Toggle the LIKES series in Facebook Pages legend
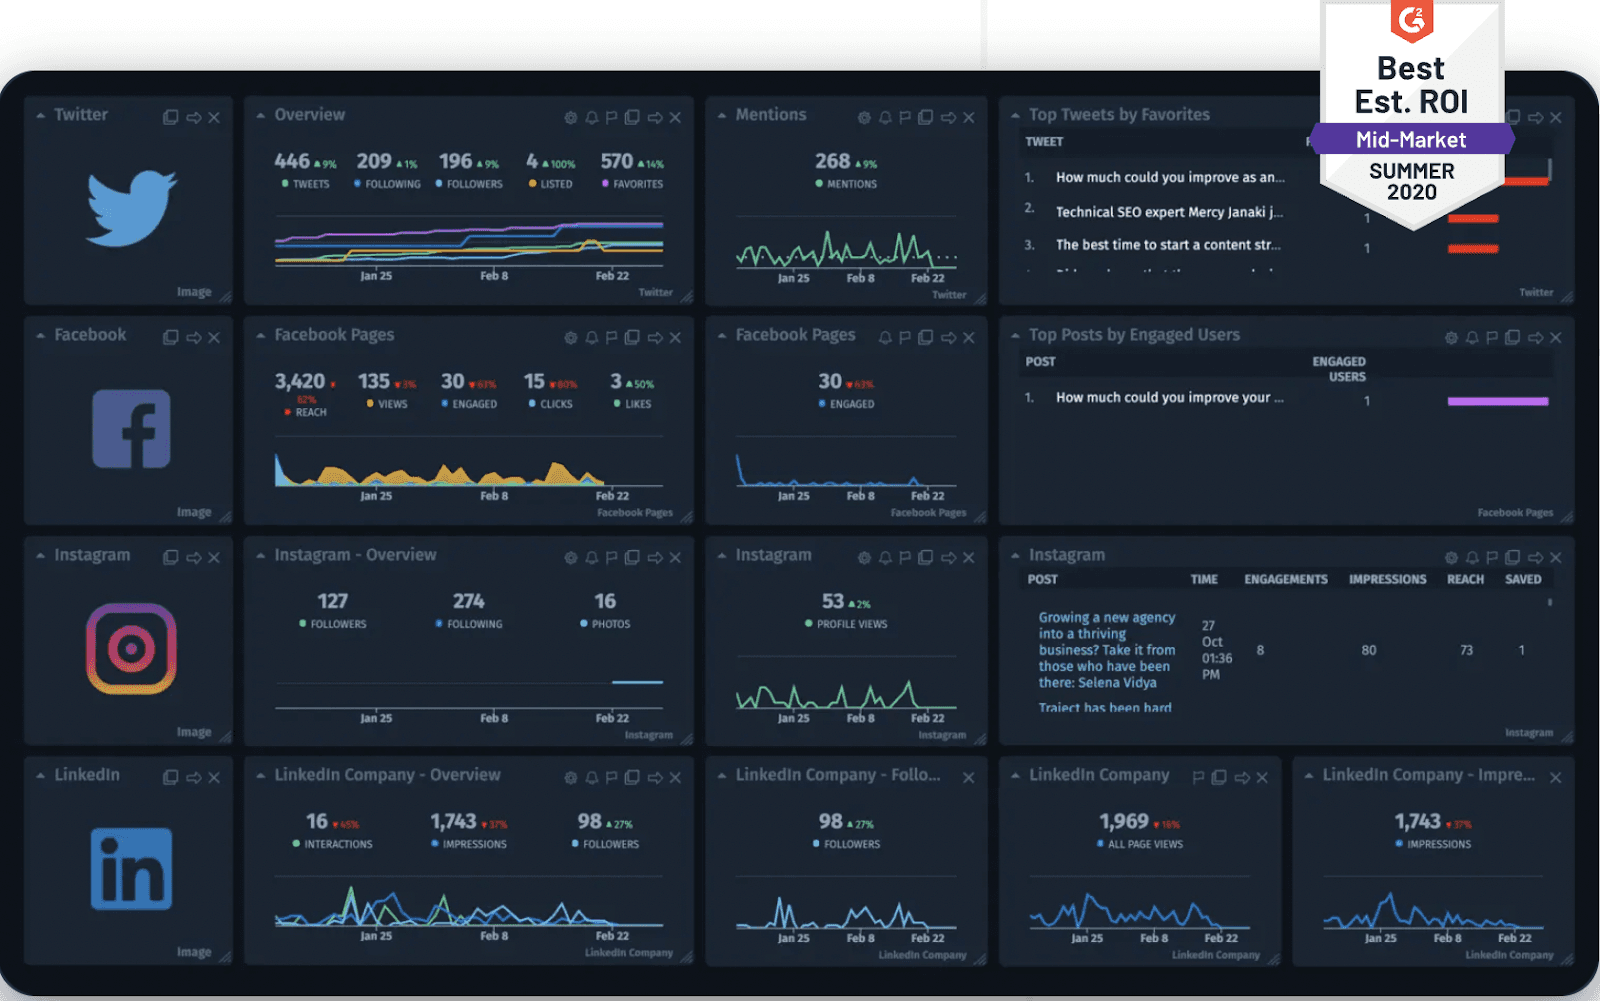1600x1001 pixels. coord(632,404)
